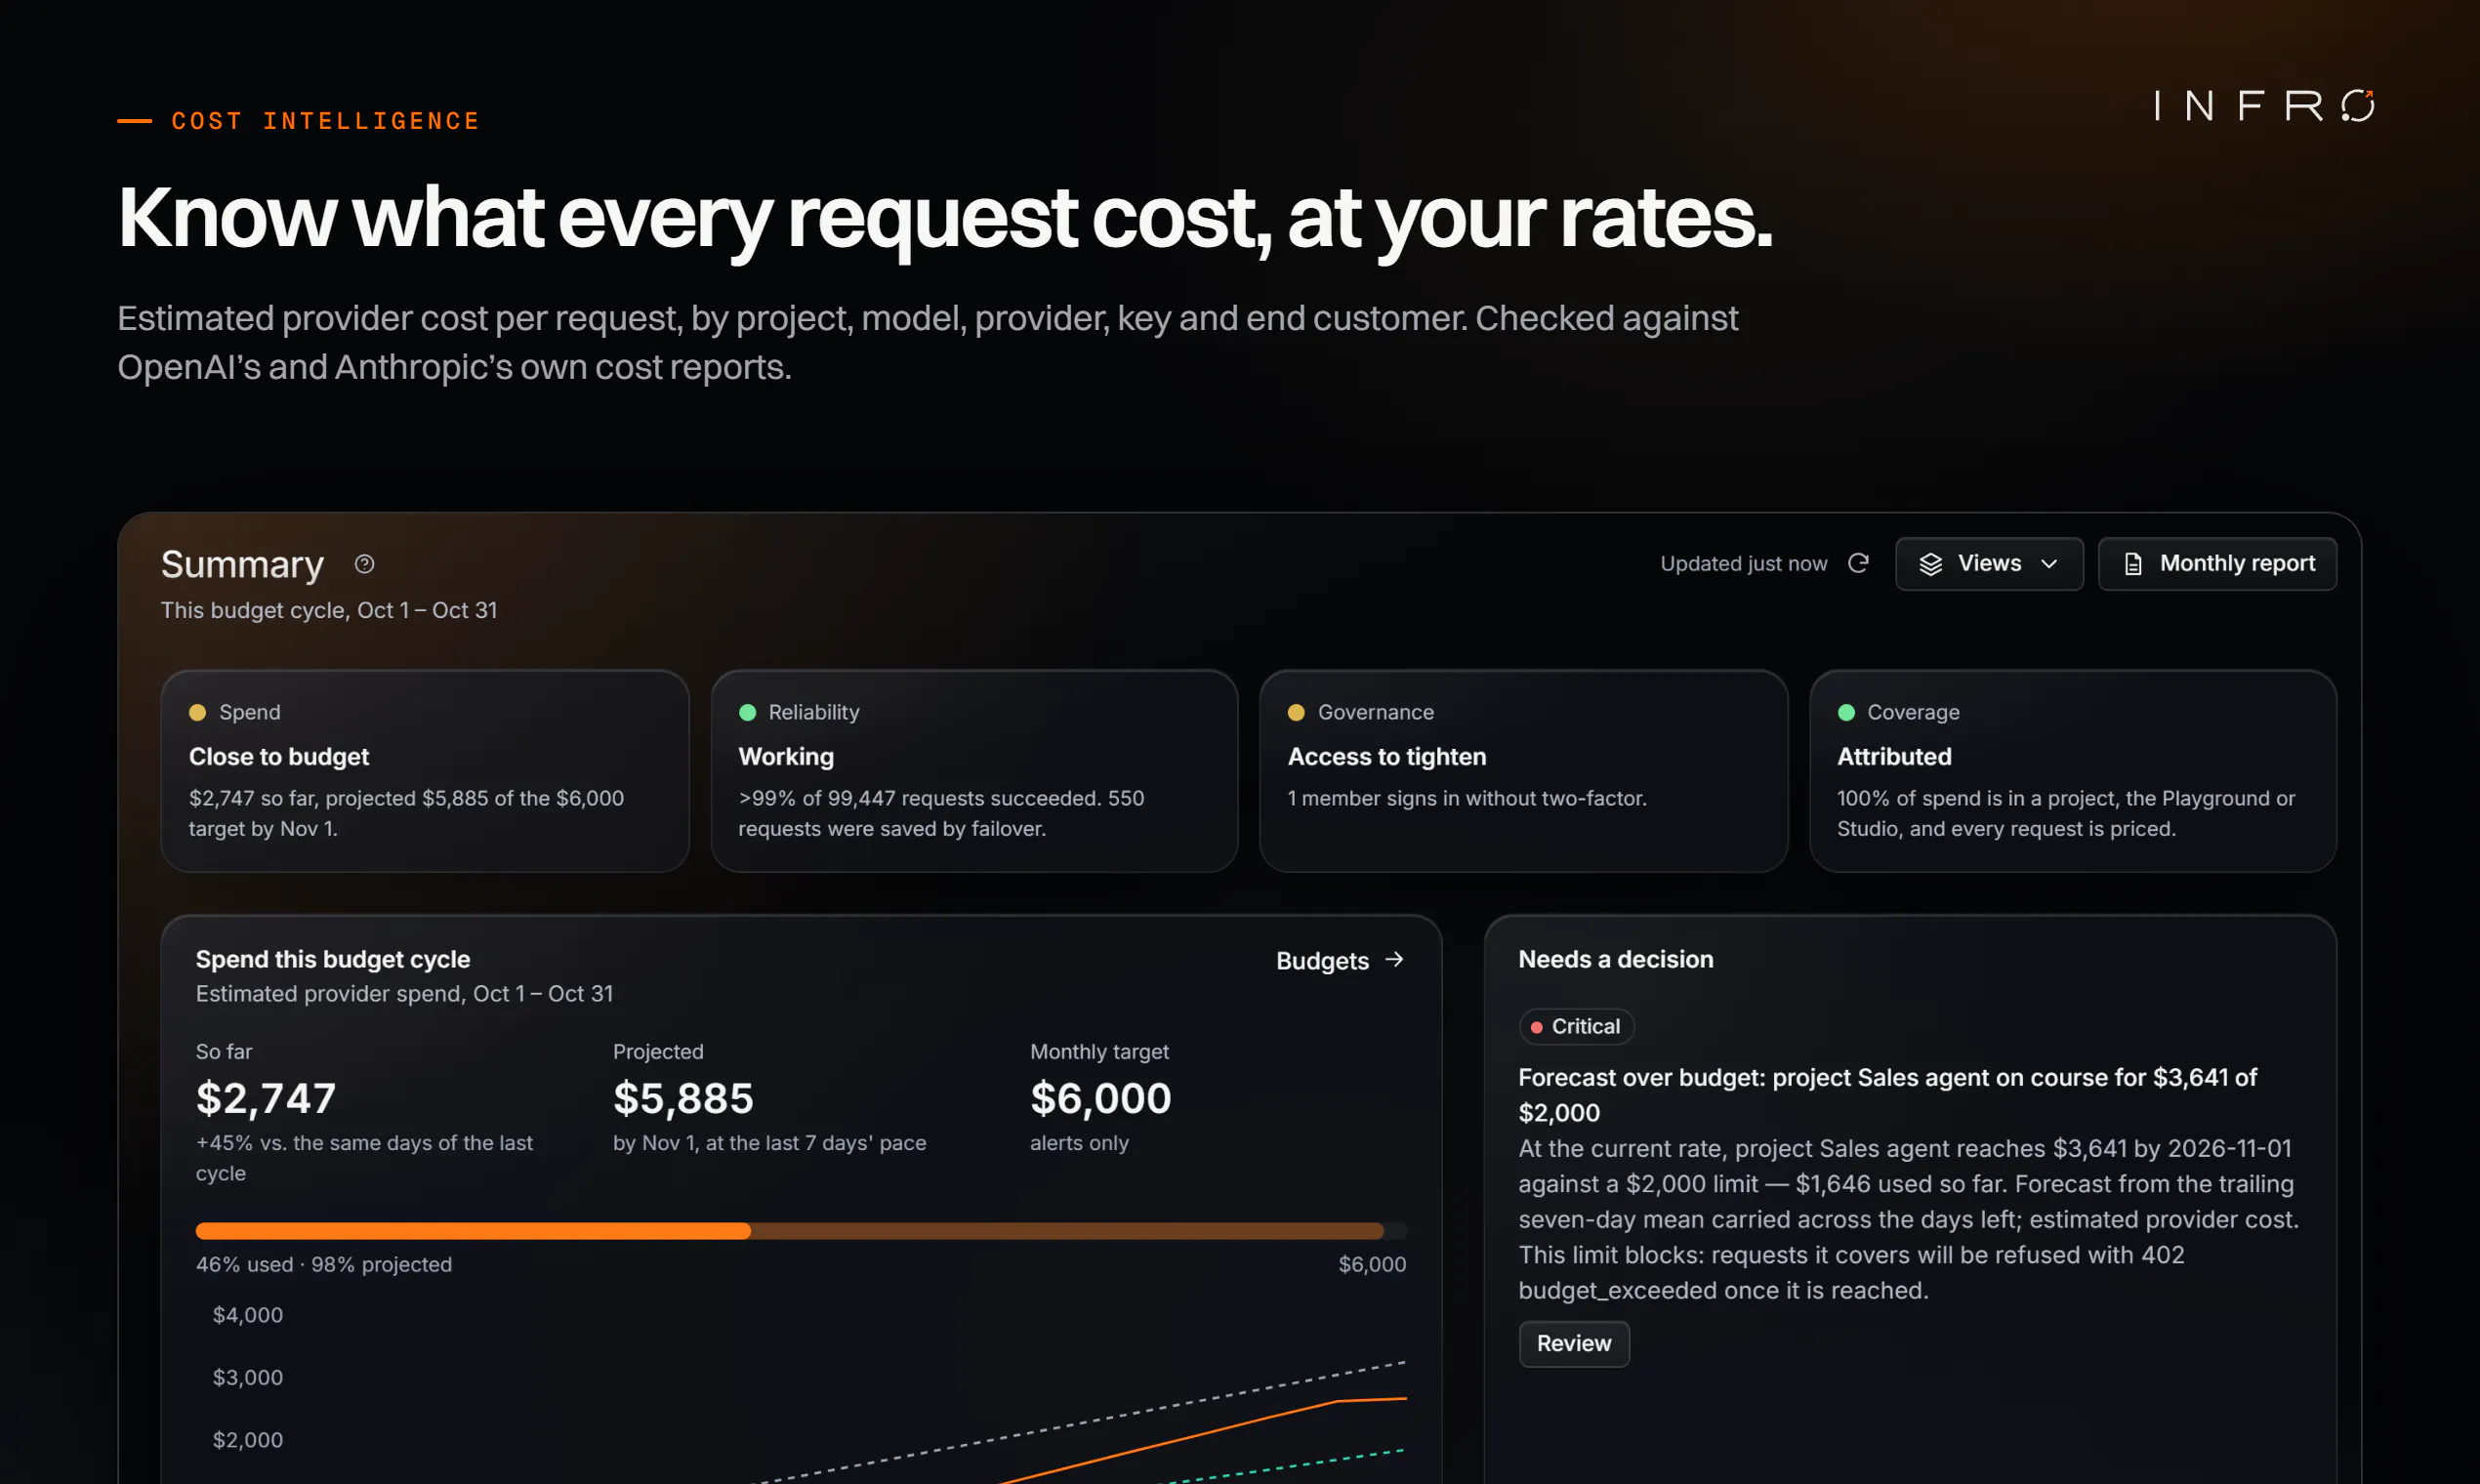Click the $2,000 chart axis label
The height and width of the screenshot is (1484, 2480).
tap(248, 1440)
